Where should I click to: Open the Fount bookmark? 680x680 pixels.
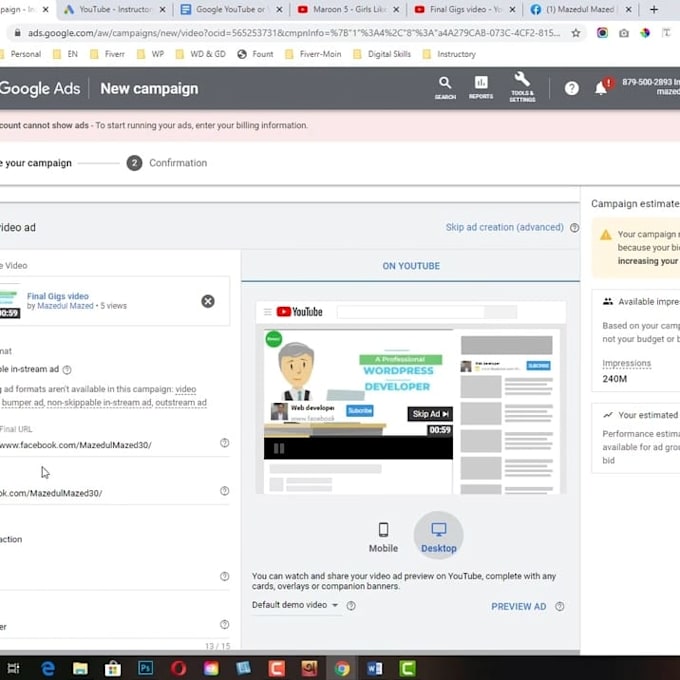pos(255,54)
